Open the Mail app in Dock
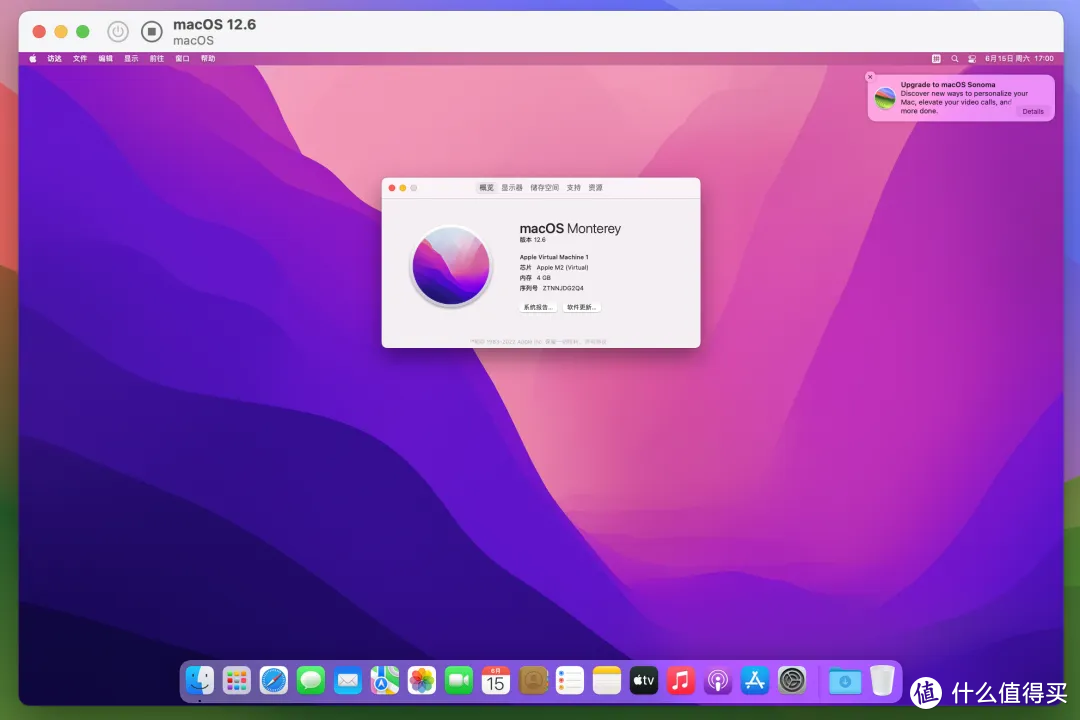1080x720 pixels. [348, 681]
